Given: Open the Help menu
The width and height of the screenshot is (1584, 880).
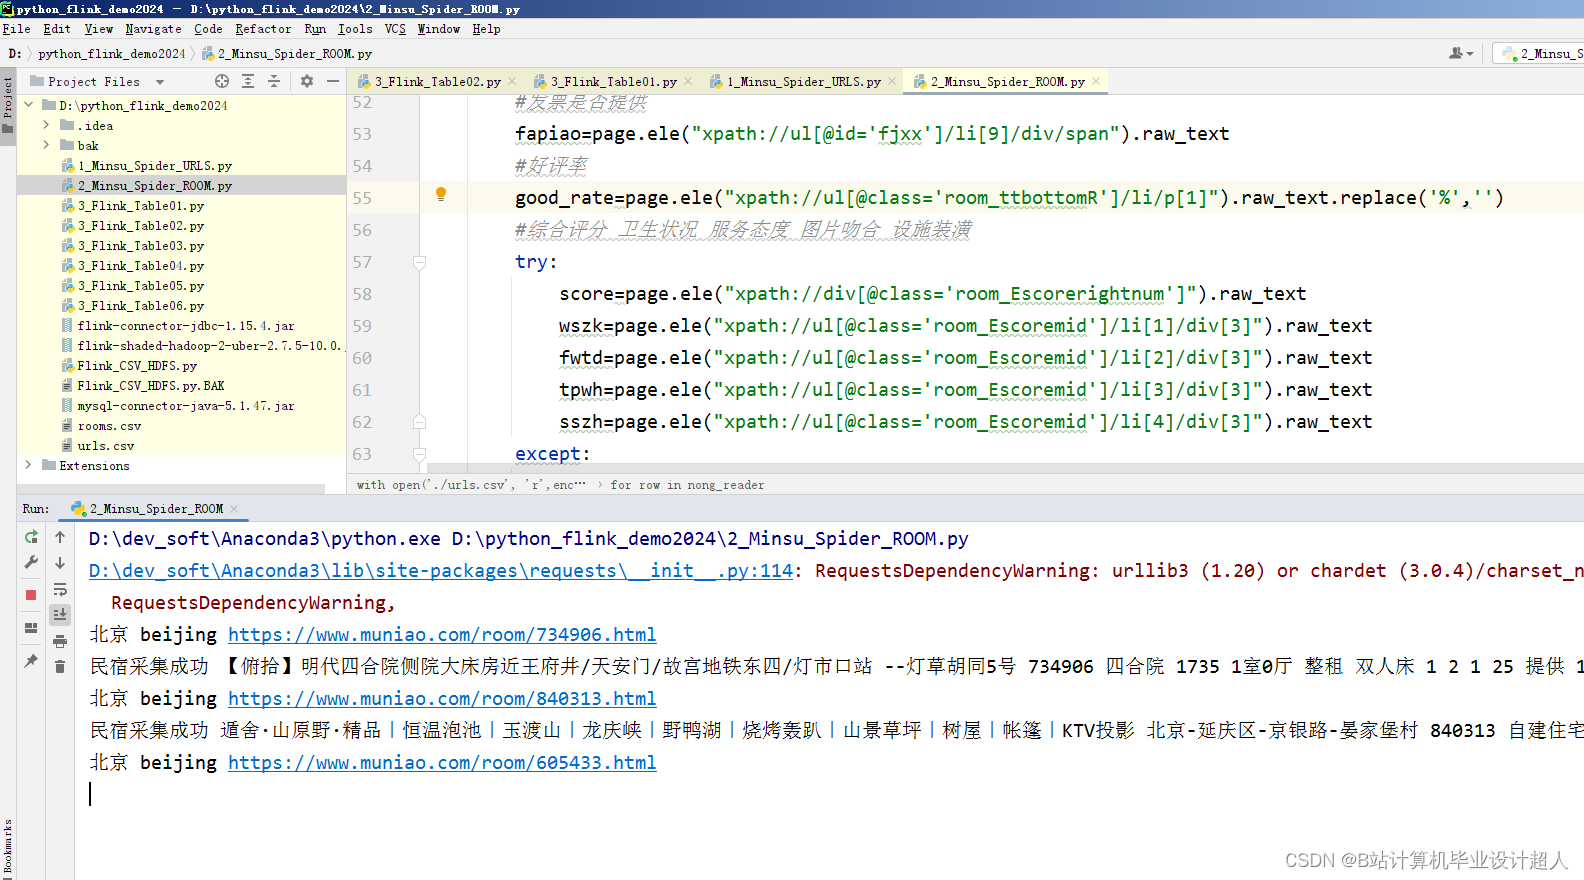Looking at the screenshot, I should [486, 29].
